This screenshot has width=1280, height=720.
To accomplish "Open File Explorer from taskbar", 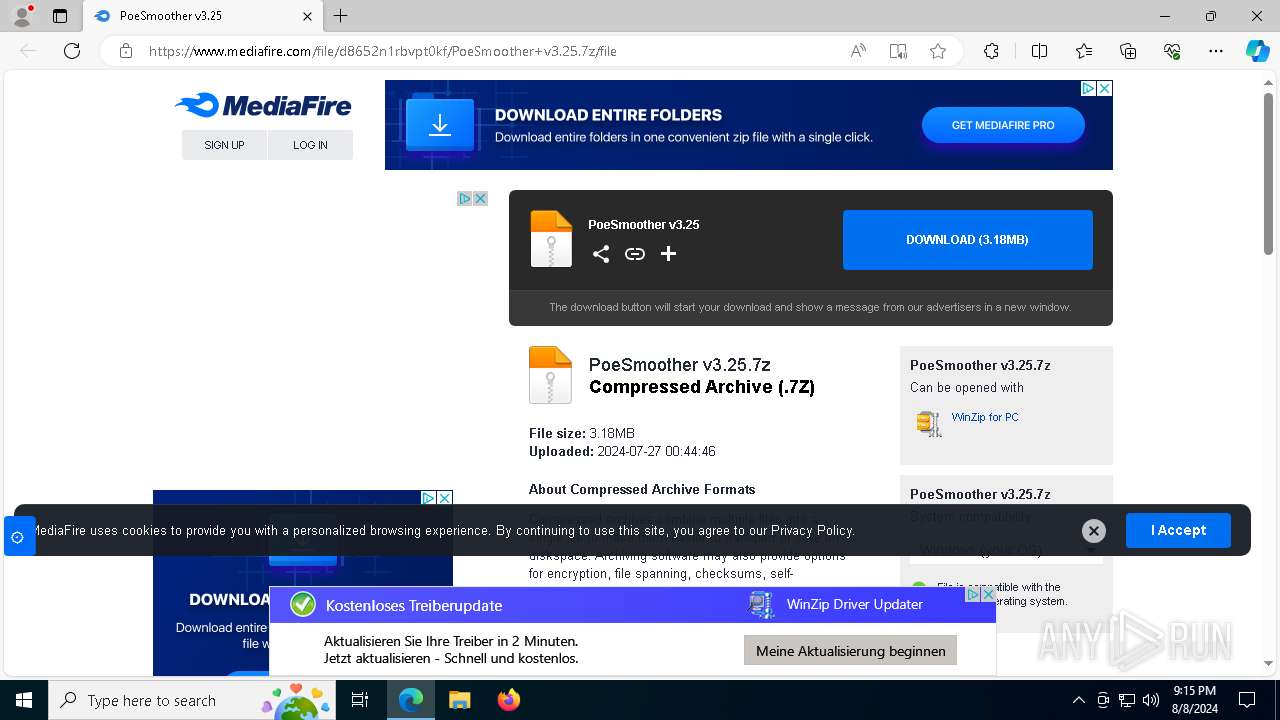I will 459,700.
